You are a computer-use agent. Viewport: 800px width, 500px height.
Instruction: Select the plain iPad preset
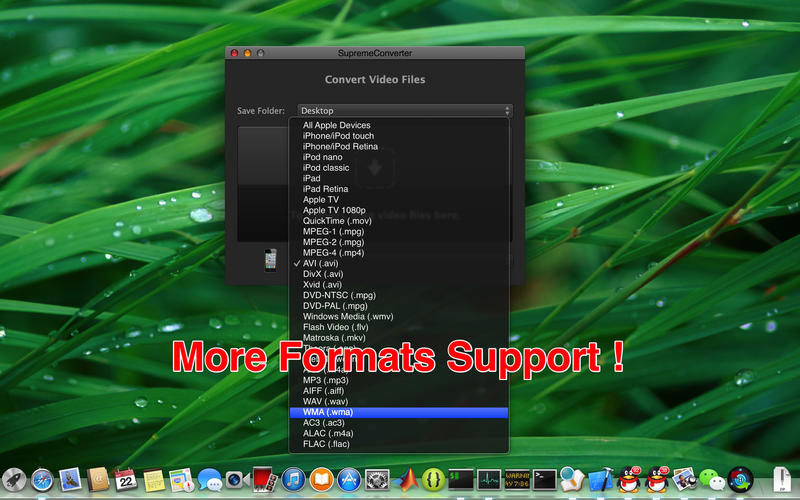coord(399,179)
